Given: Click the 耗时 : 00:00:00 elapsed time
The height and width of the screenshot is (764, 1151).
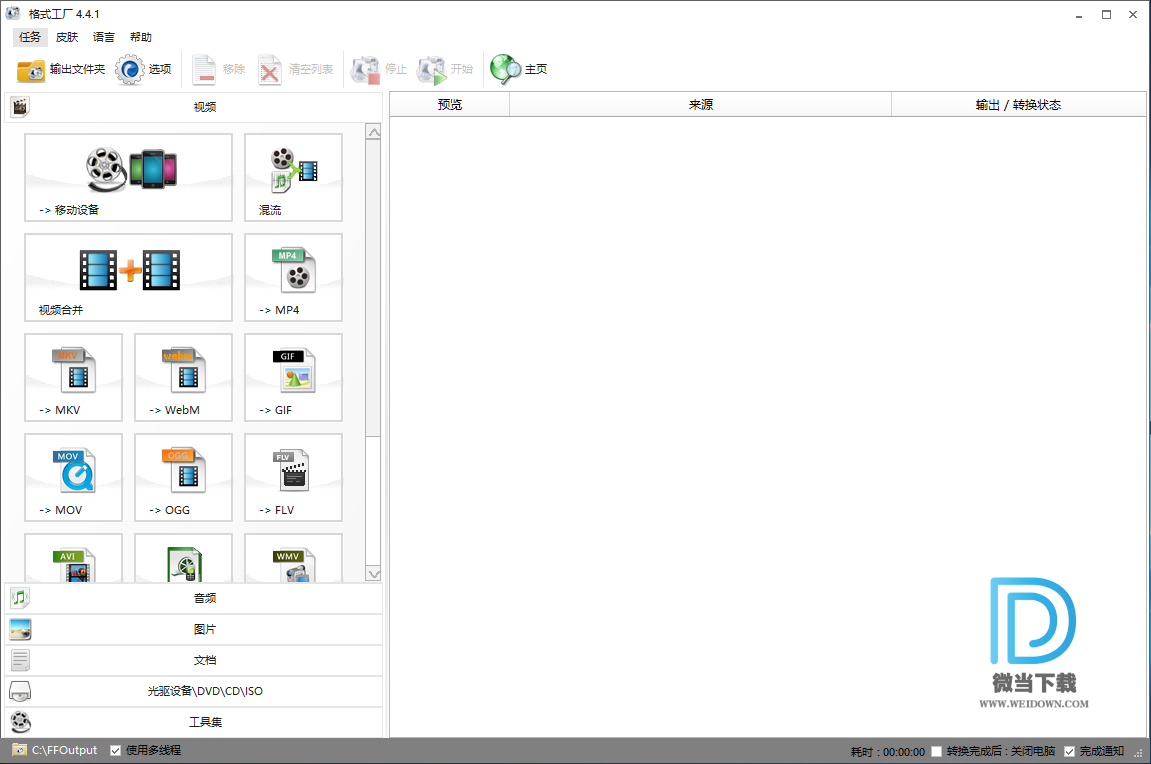Looking at the screenshot, I should [887, 752].
